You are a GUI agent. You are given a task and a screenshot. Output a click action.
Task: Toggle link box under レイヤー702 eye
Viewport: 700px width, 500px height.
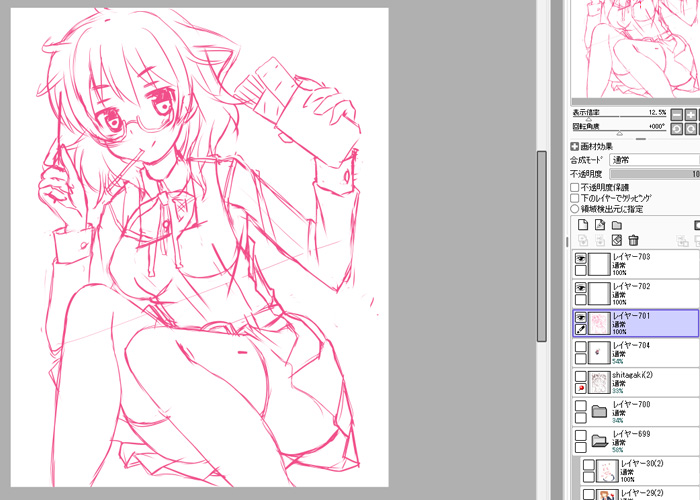click(x=580, y=300)
